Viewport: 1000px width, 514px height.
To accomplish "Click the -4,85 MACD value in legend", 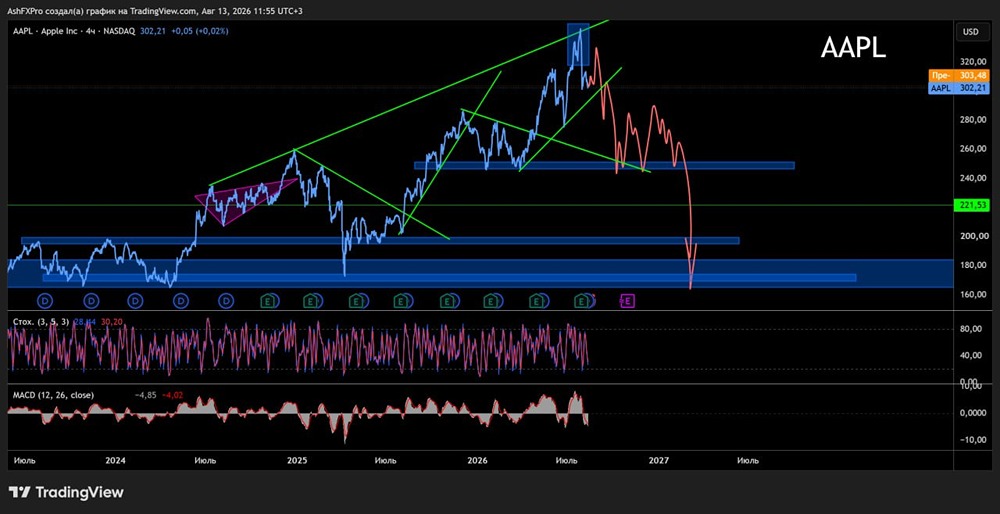I will point(145,395).
